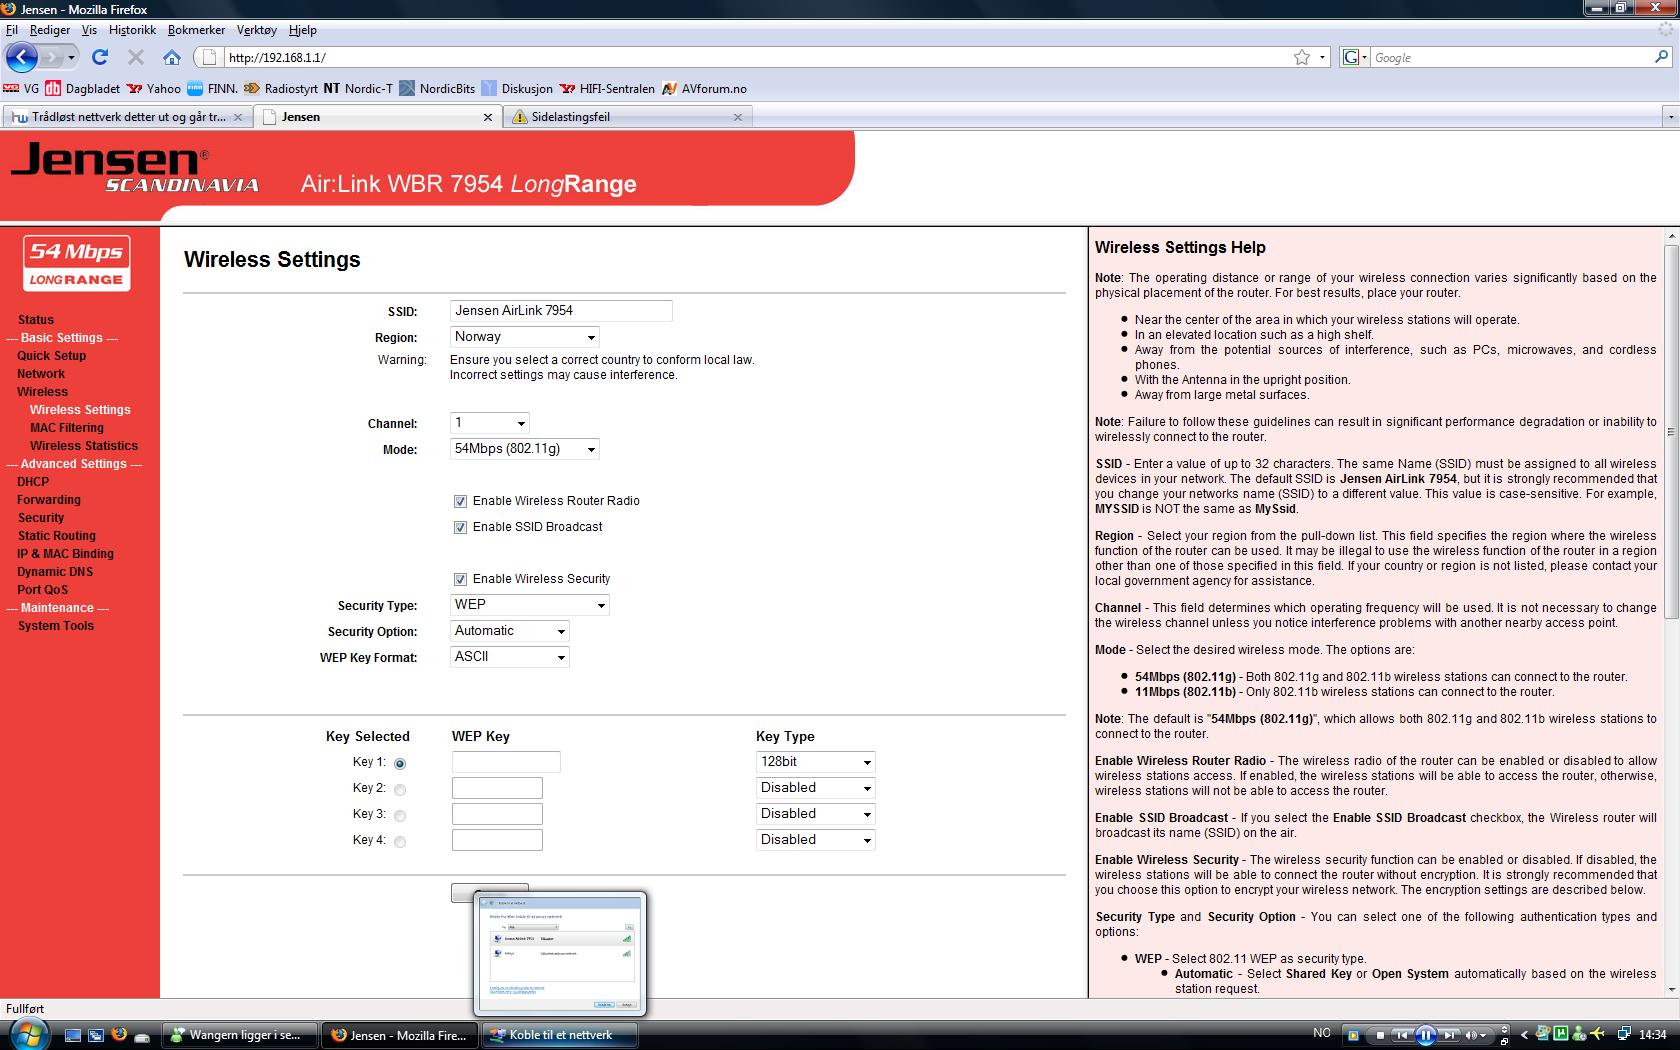1680x1050 pixels.
Task: Open Wireless Statistics in the sidebar
Action: [x=84, y=446]
